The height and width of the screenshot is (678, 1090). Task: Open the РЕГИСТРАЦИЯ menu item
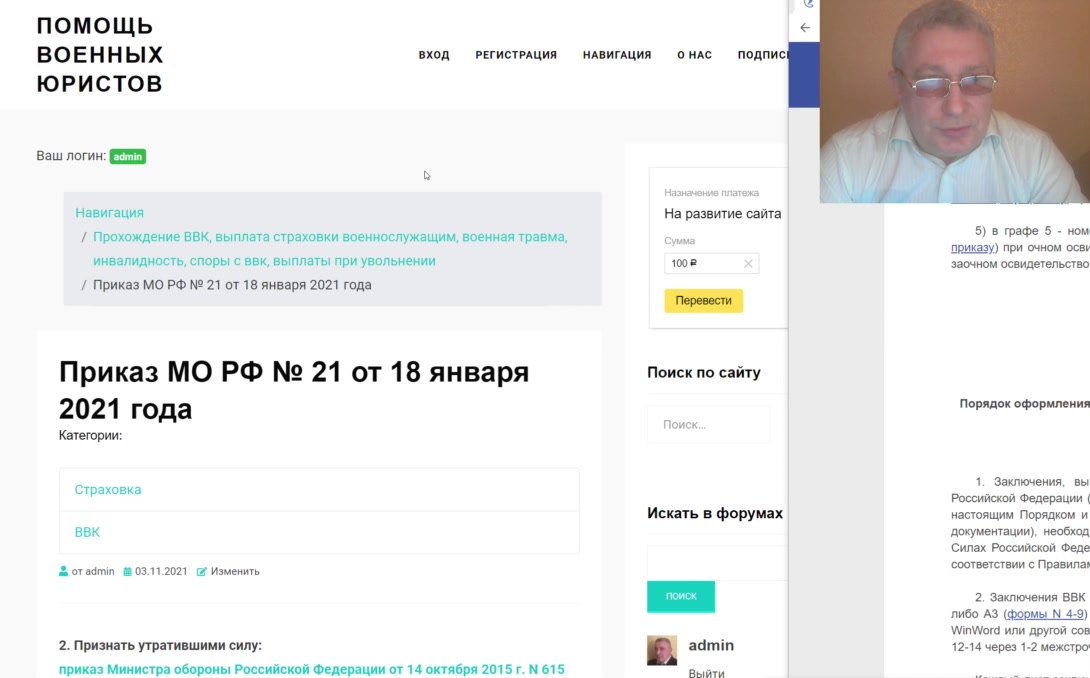[516, 55]
